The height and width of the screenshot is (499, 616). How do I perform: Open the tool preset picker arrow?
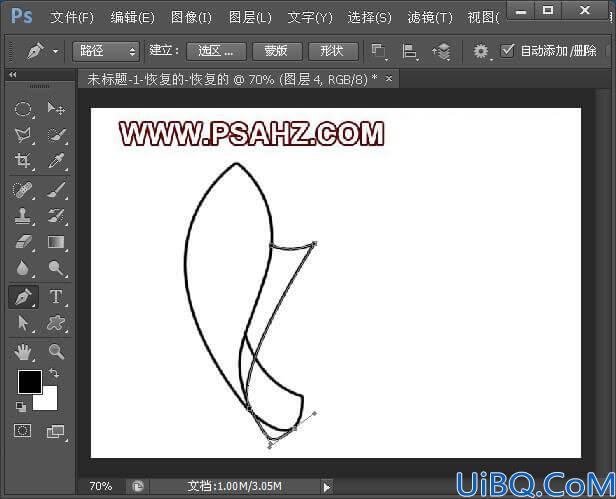pos(56,51)
